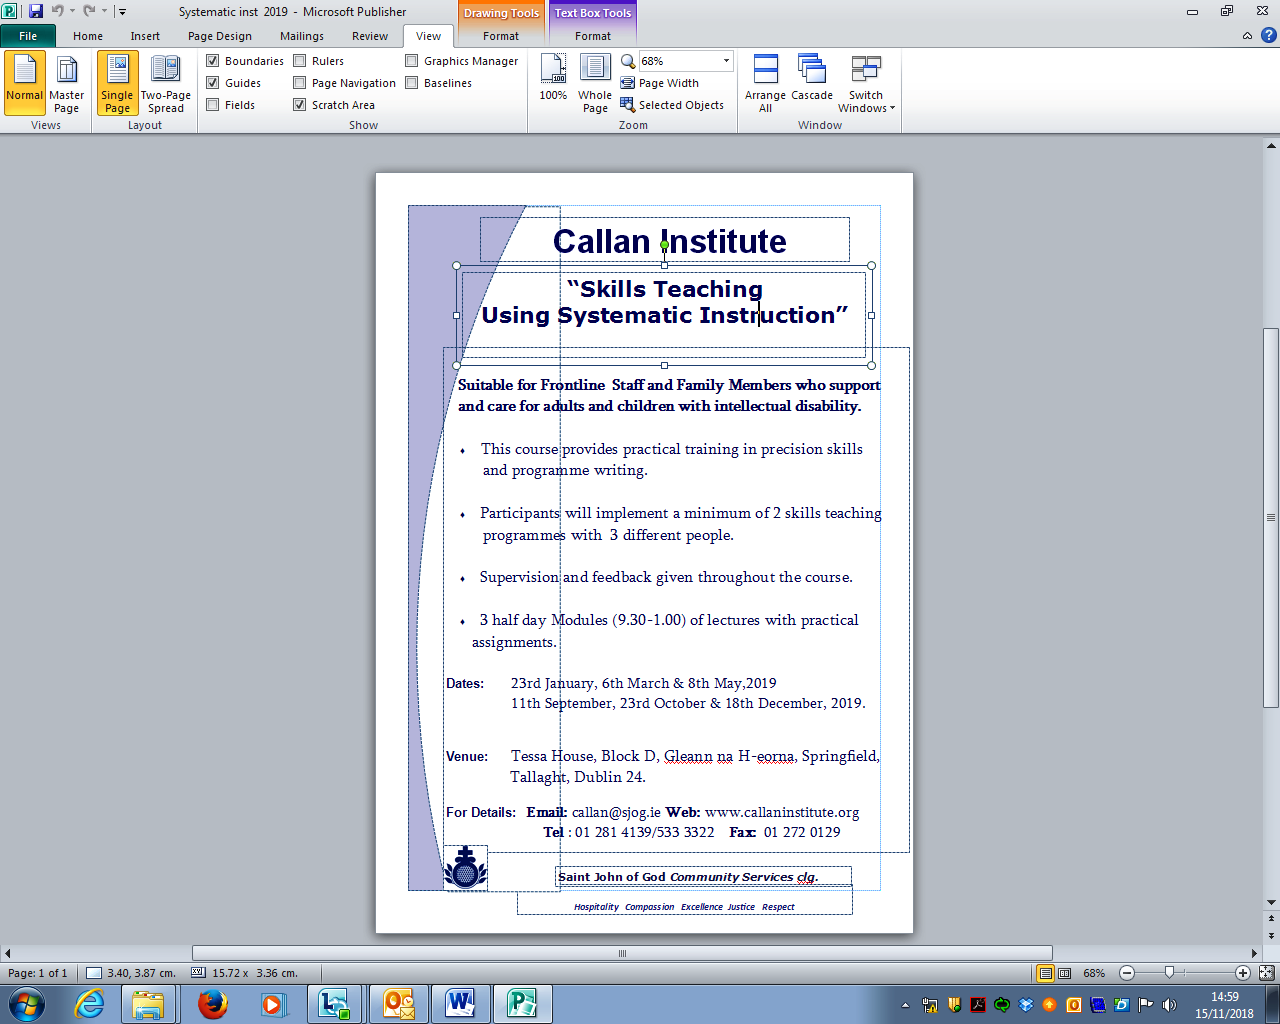Click the Callan Institute title text box

tap(665, 240)
